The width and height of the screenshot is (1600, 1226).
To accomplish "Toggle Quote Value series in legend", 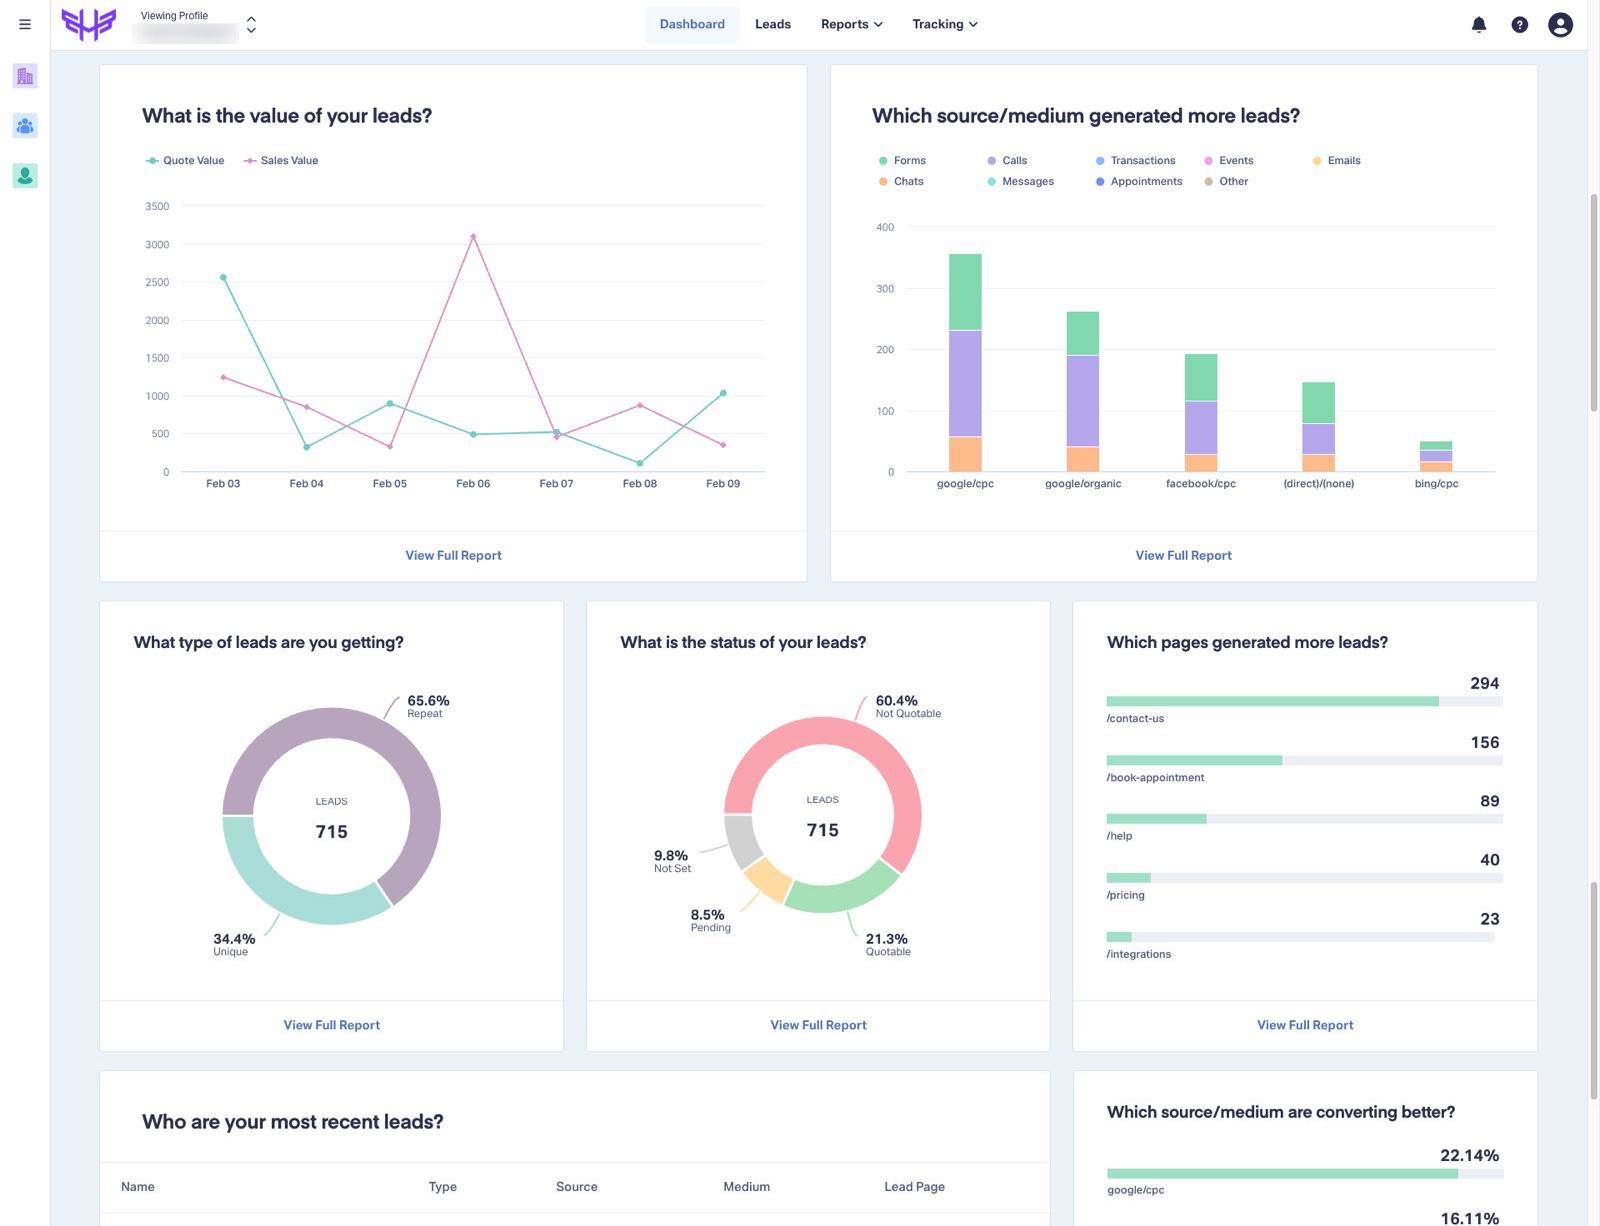I will point(186,161).
